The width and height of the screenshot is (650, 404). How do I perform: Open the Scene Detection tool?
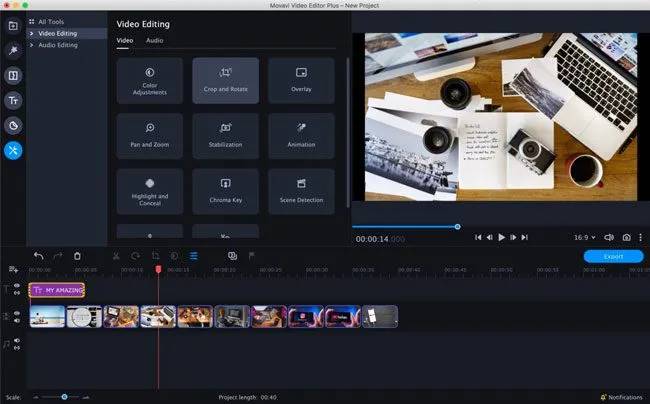pyautogui.click(x=301, y=191)
